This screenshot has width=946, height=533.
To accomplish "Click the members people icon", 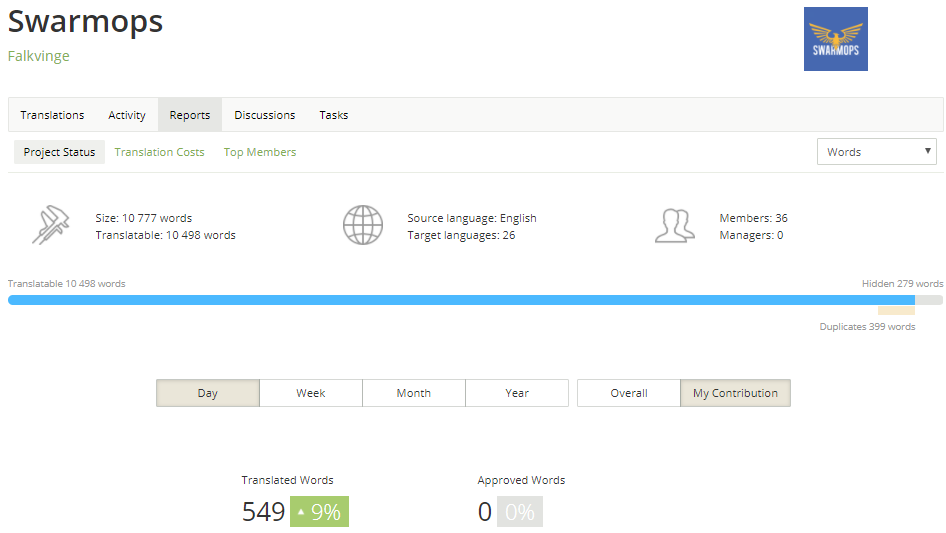I will pos(675,226).
